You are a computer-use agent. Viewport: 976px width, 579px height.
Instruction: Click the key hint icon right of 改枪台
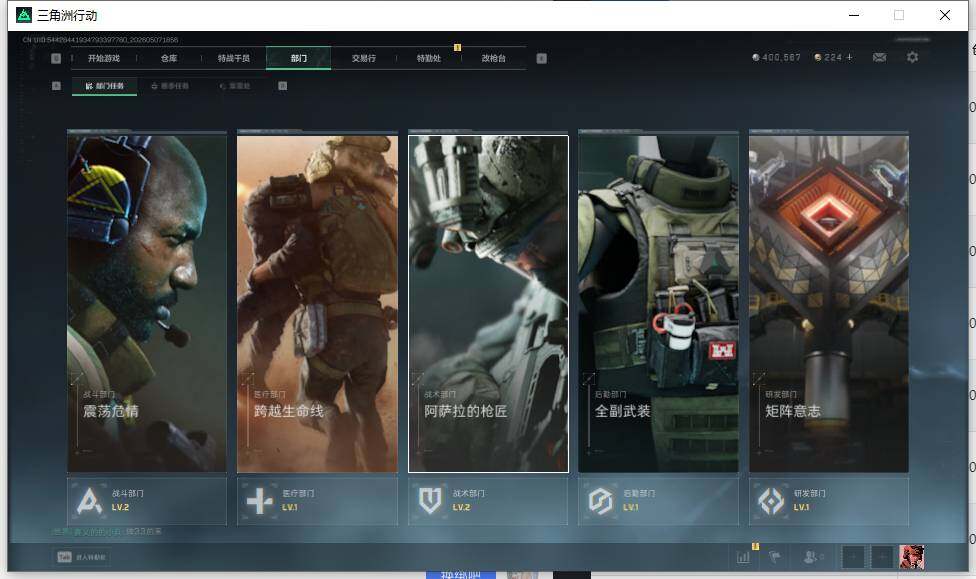pos(542,59)
